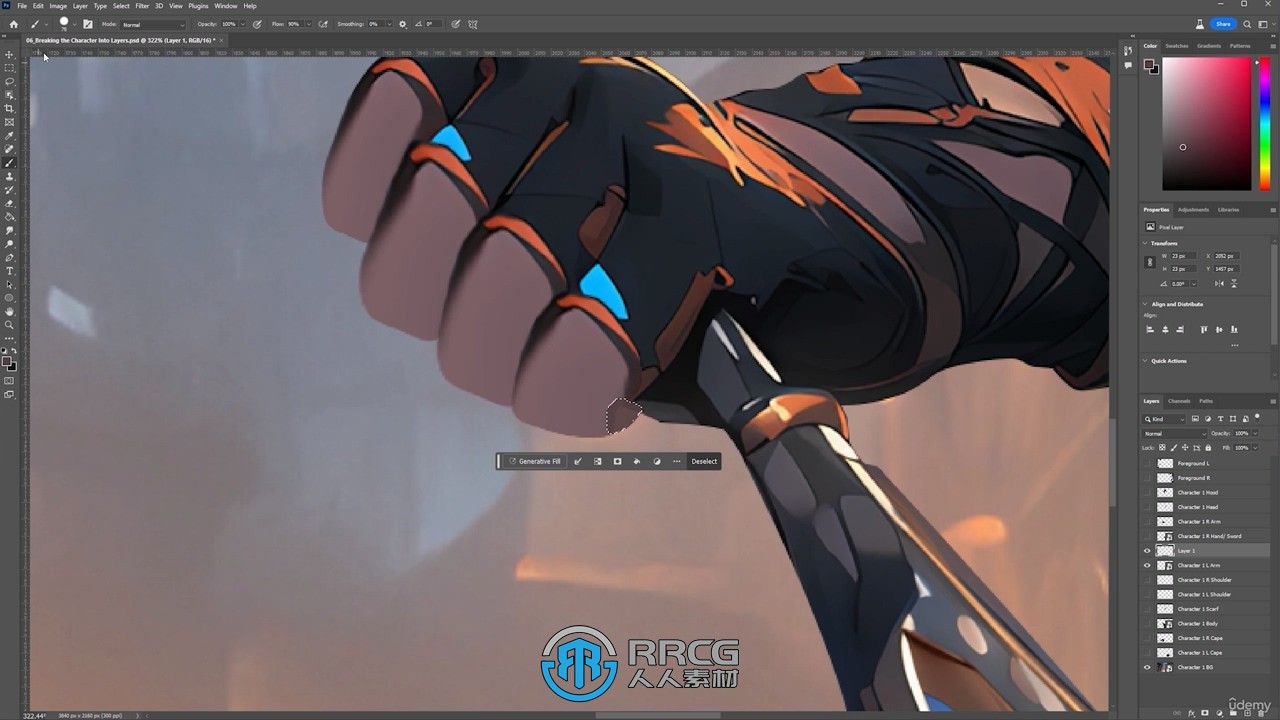1280x720 pixels.
Task: Show the Foreground L layer
Action: [1147, 464]
